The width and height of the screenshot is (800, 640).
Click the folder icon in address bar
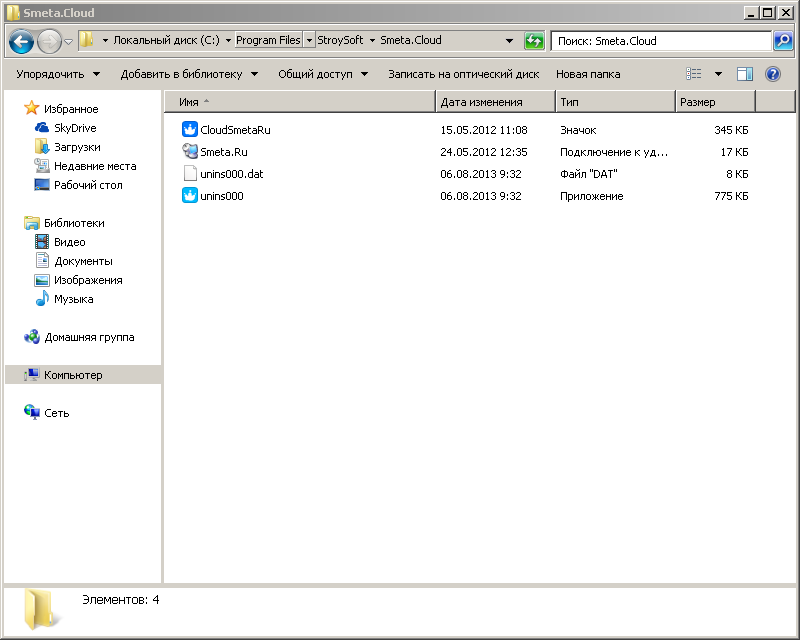87,40
